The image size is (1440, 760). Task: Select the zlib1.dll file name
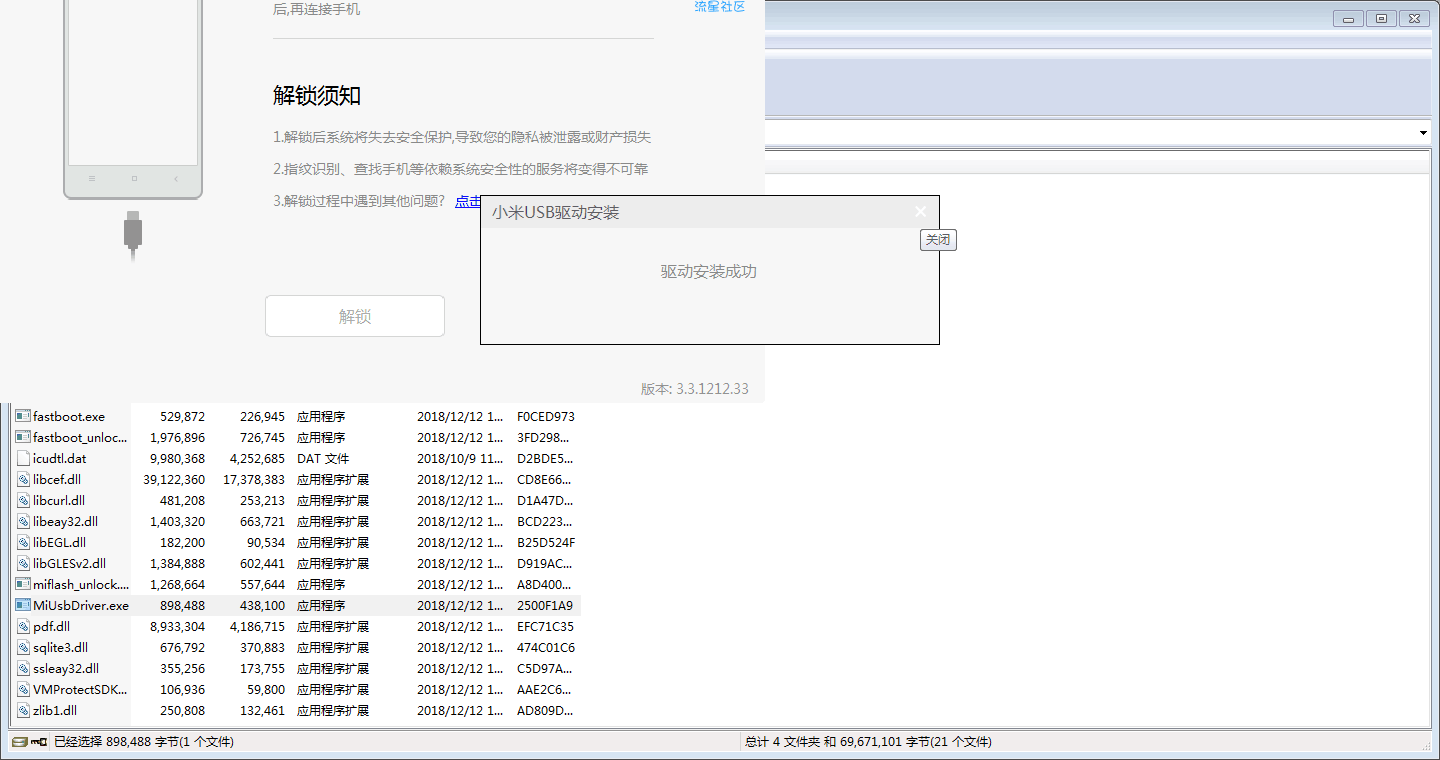55,710
